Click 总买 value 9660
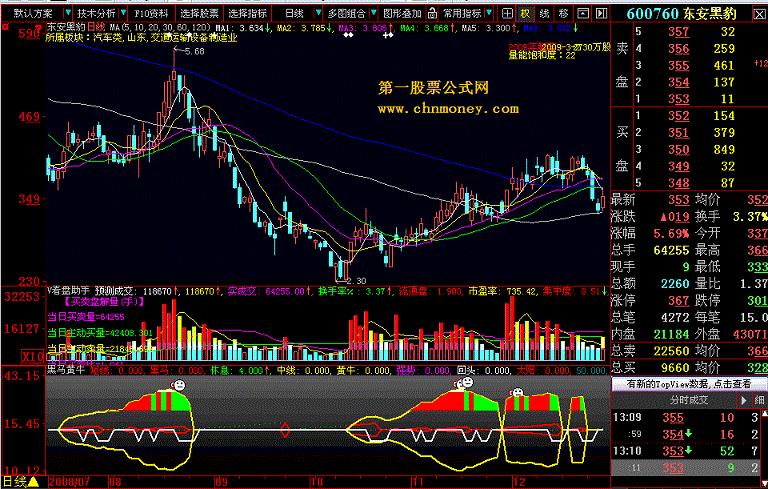The height and width of the screenshot is (489, 768). click(675, 367)
